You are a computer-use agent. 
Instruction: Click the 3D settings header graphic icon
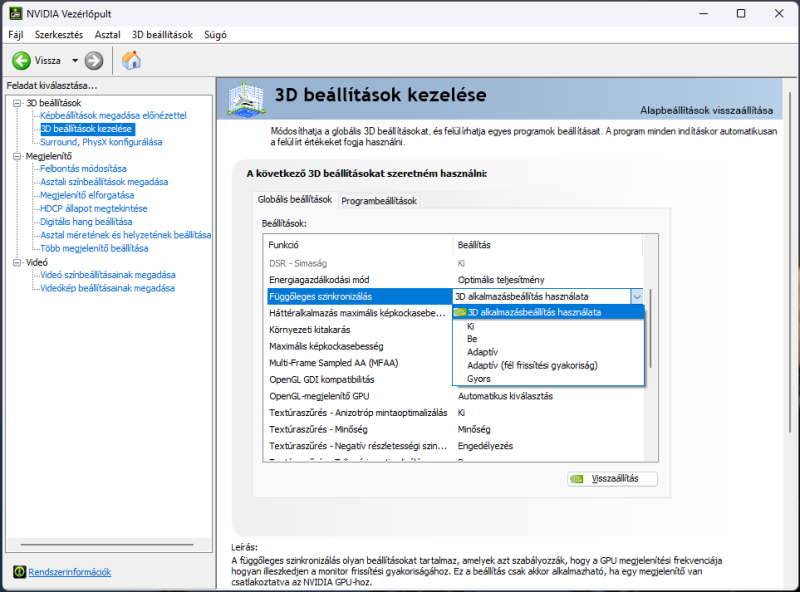[x=246, y=98]
